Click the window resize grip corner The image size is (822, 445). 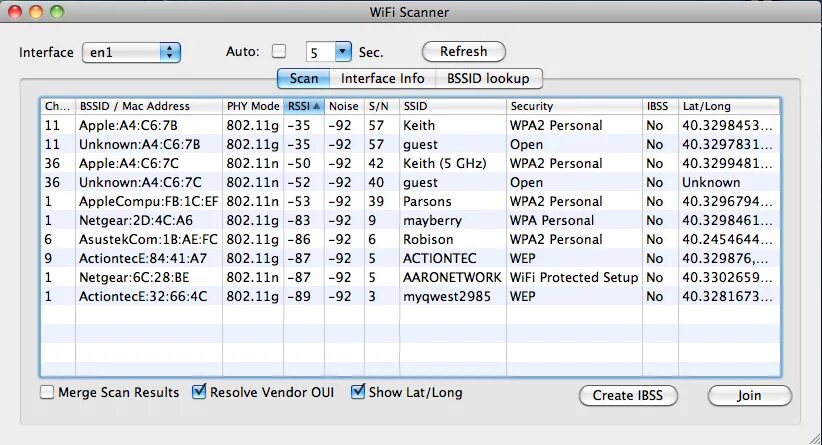point(814,438)
